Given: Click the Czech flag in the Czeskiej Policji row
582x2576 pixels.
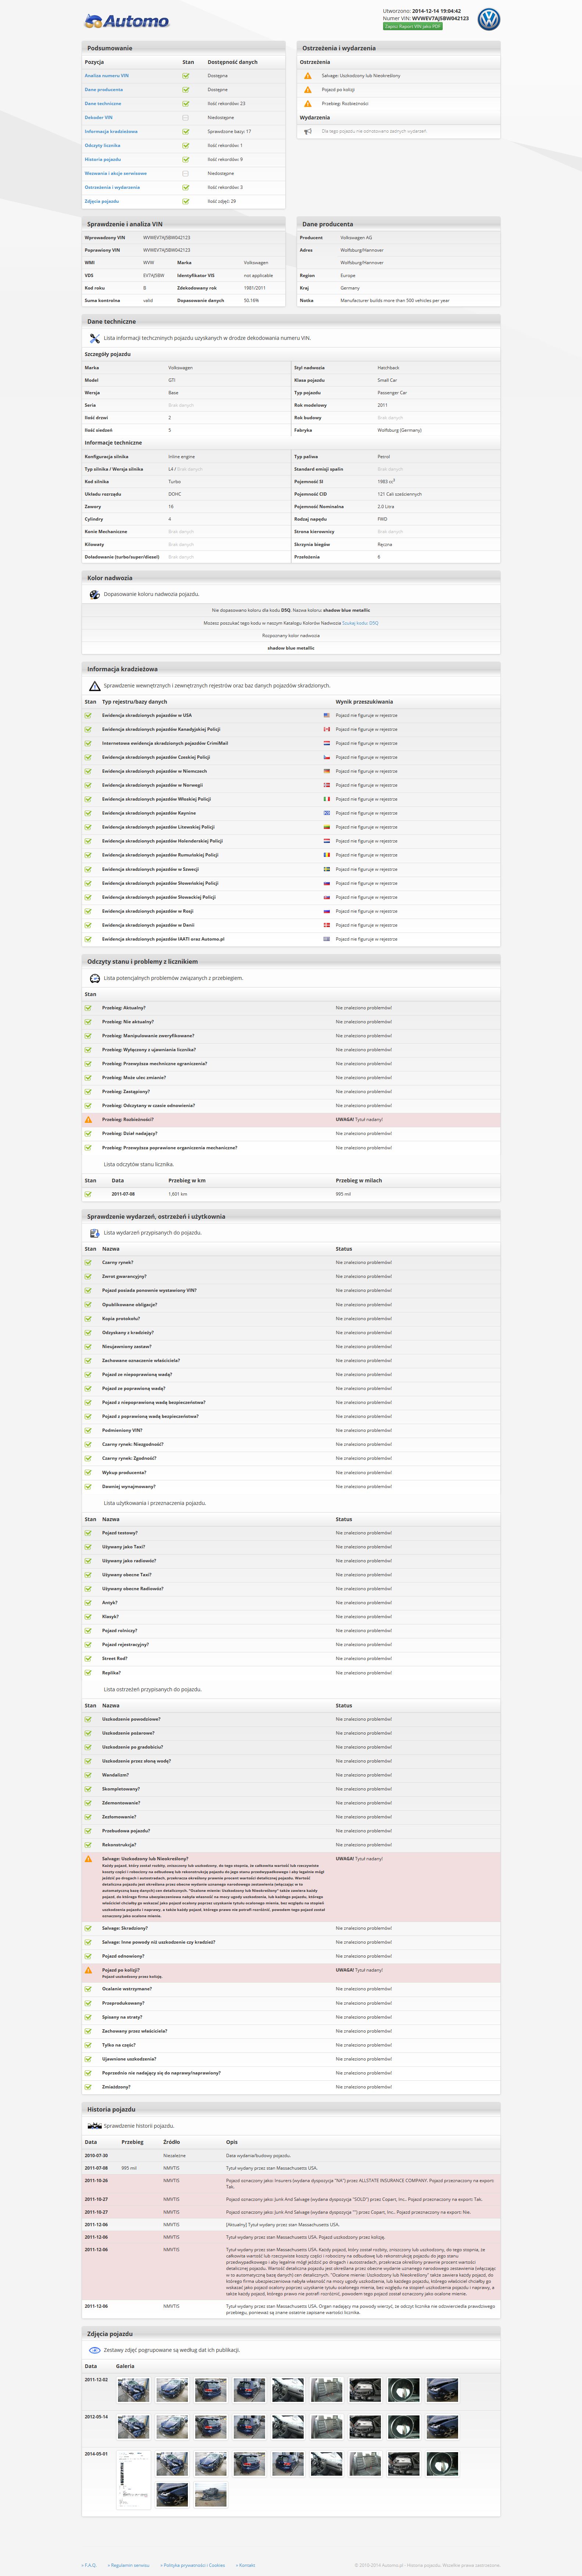Looking at the screenshot, I should click(326, 757).
